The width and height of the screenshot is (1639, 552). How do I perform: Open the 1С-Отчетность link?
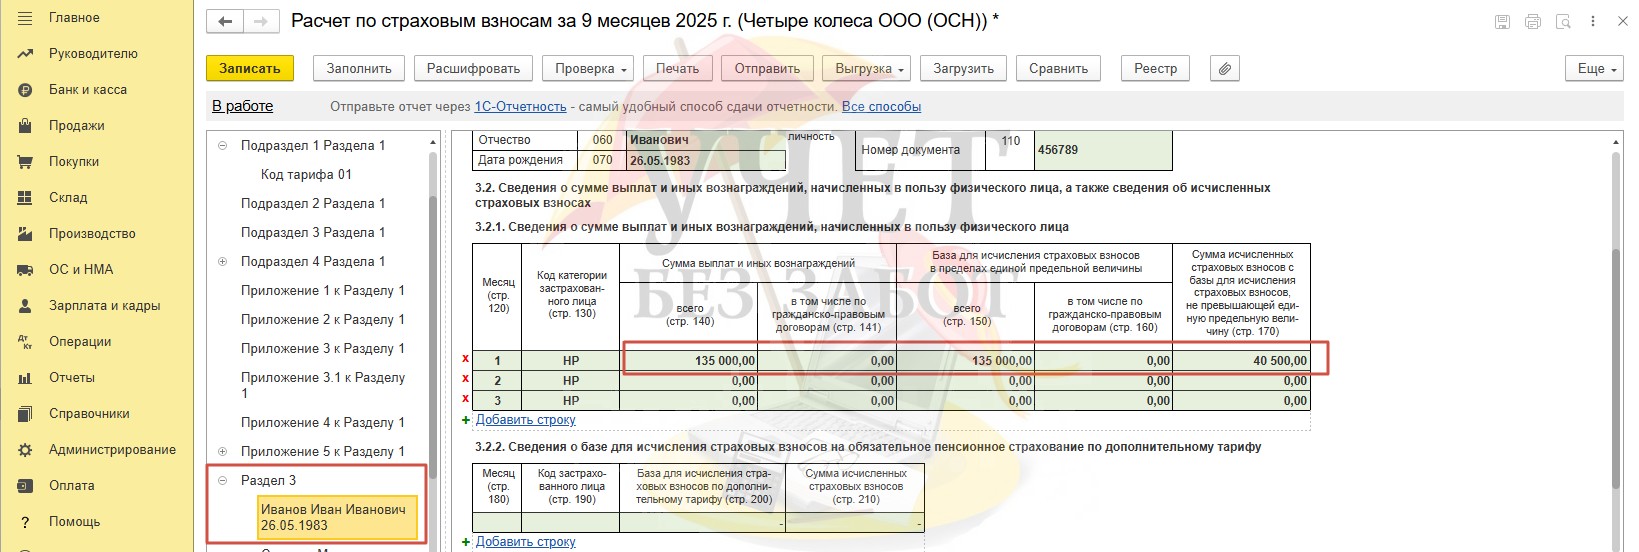pyautogui.click(x=520, y=107)
